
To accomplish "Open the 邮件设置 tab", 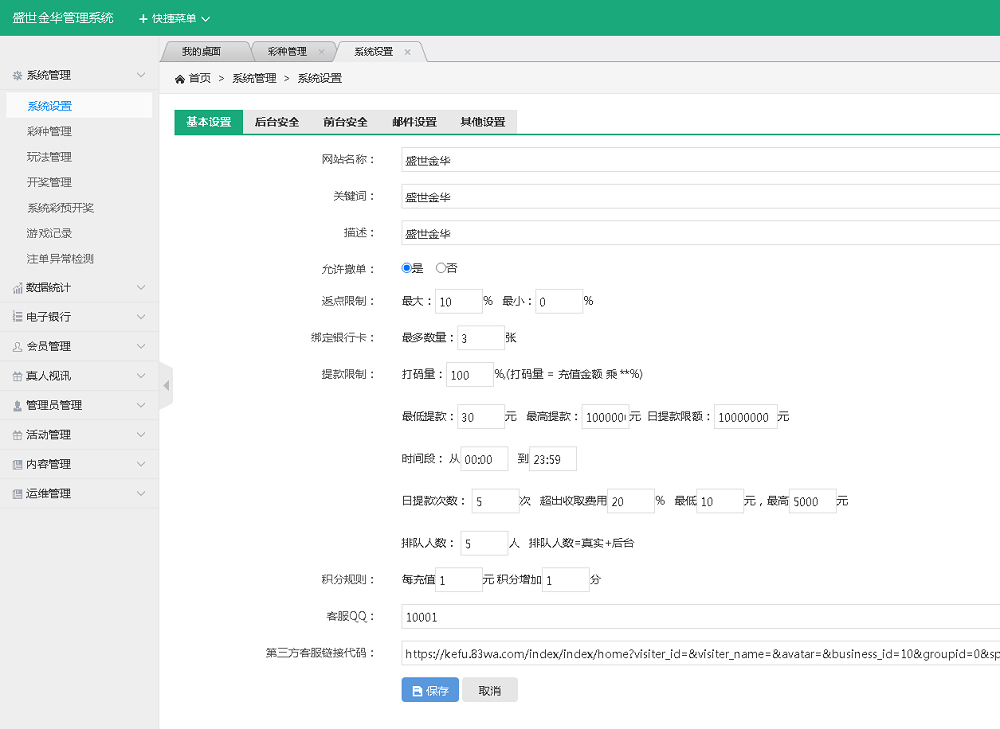I will pyautogui.click(x=414, y=122).
